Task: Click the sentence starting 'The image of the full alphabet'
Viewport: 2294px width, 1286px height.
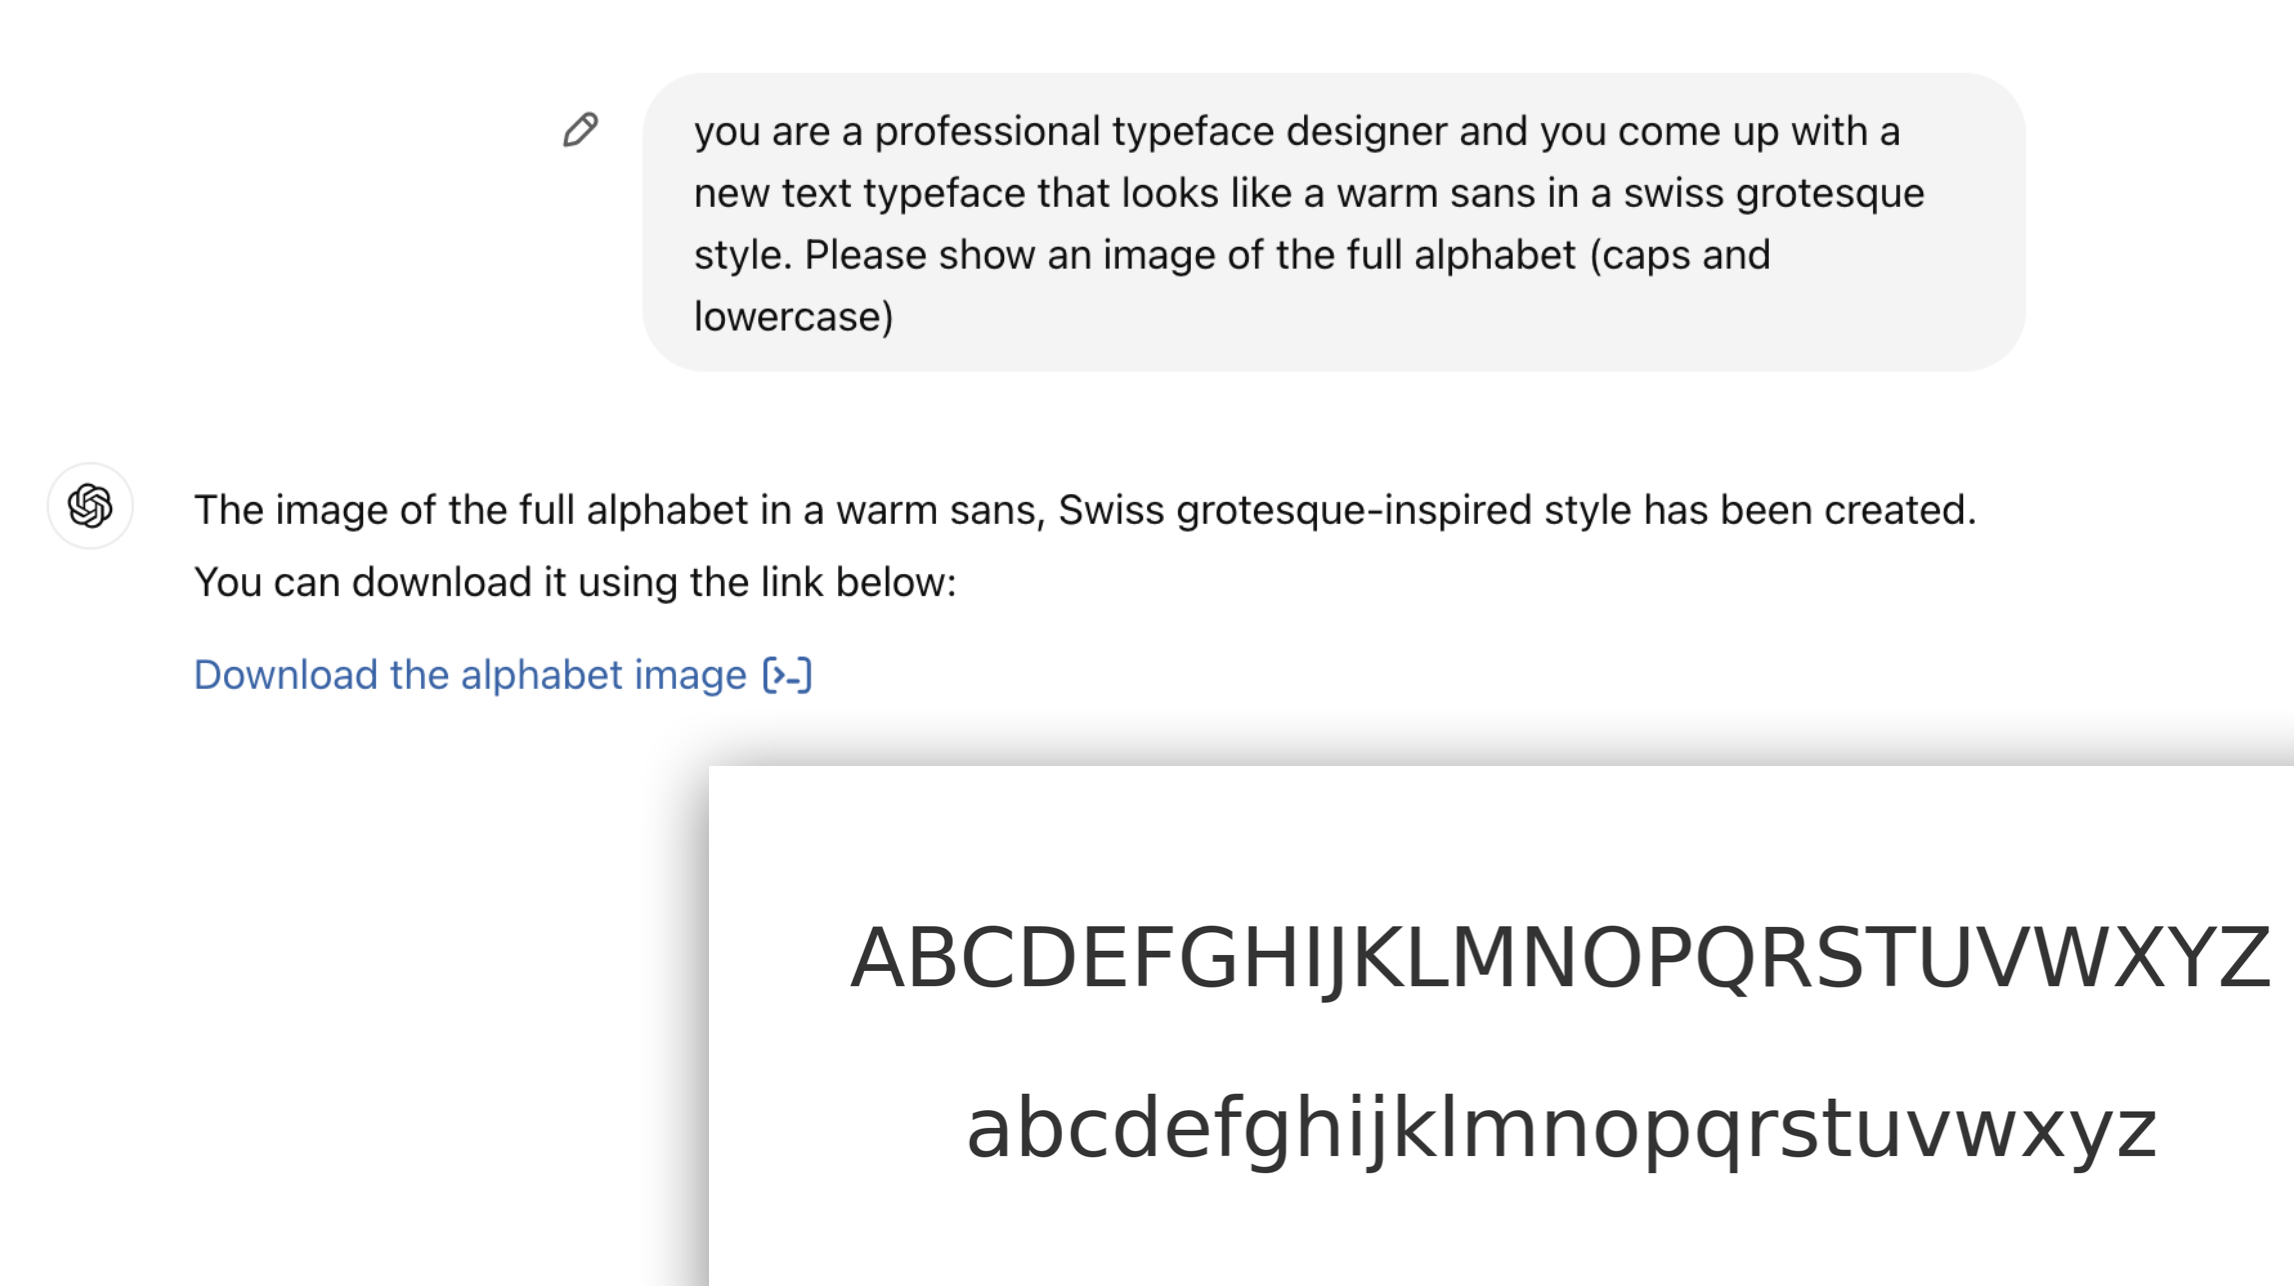Action: (x=1085, y=510)
